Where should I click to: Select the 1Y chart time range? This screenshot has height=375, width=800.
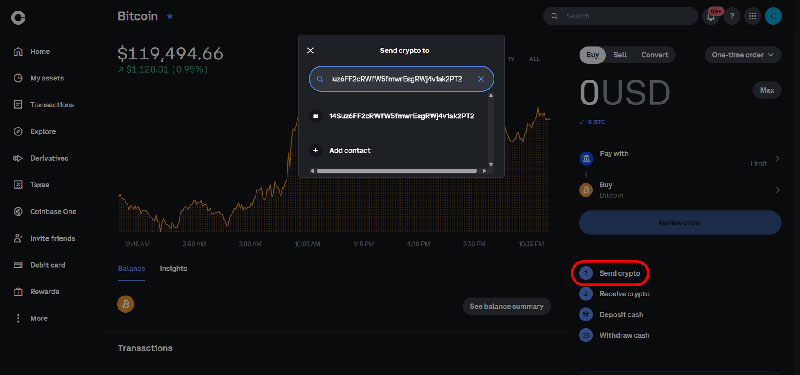[511, 59]
